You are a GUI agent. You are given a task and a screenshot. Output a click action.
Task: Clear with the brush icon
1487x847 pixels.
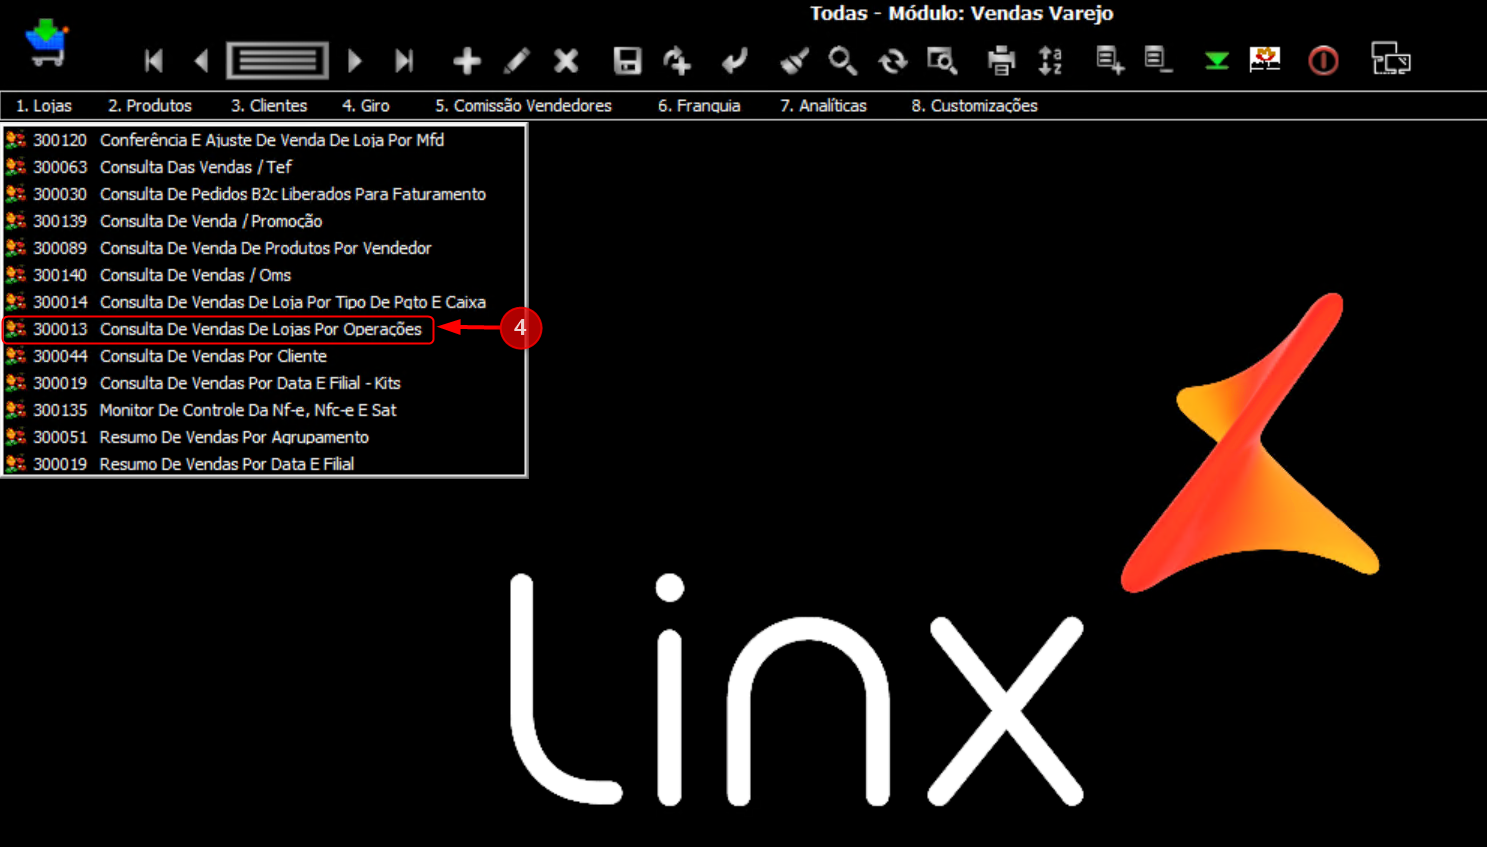coord(794,61)
